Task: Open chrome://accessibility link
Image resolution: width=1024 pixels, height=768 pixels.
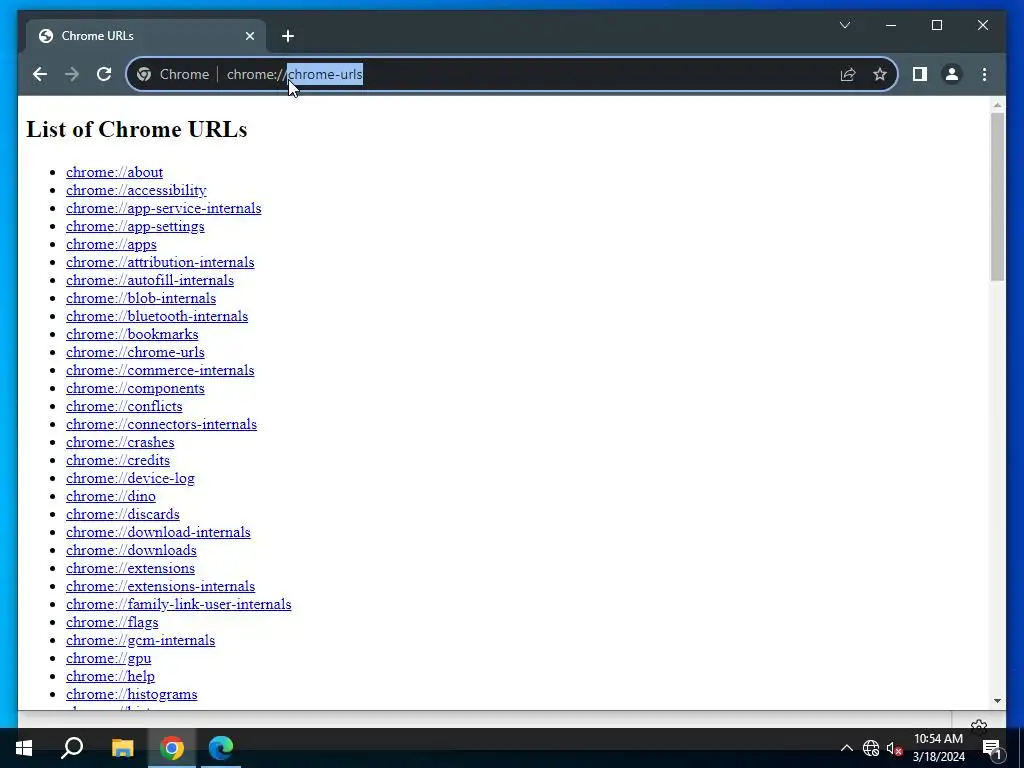Action: pyautogui.click(x=136, y=190)
